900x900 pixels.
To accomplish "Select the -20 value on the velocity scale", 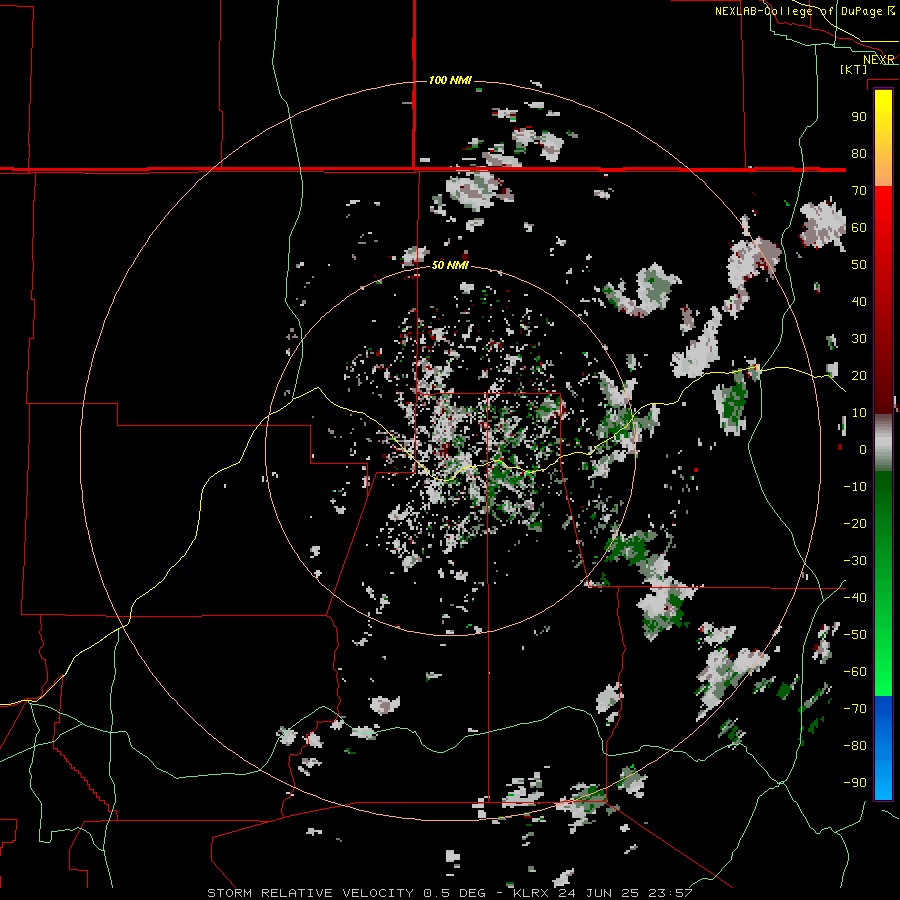I will [855, 524].
